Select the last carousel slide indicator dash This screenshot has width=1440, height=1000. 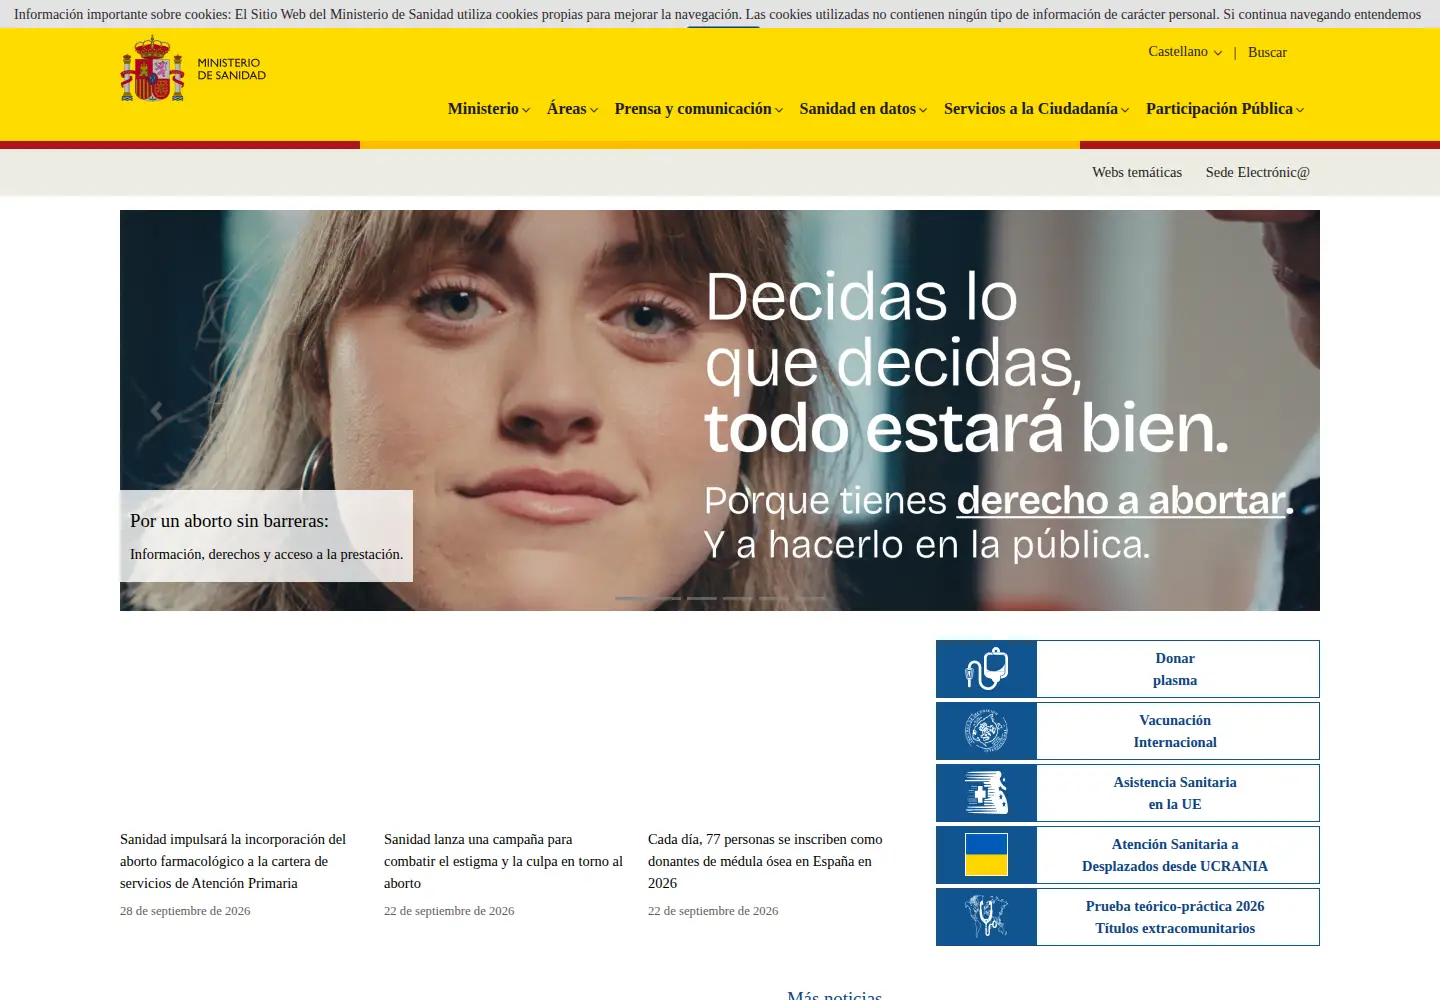pyautogui.click(x=810, y=598)
